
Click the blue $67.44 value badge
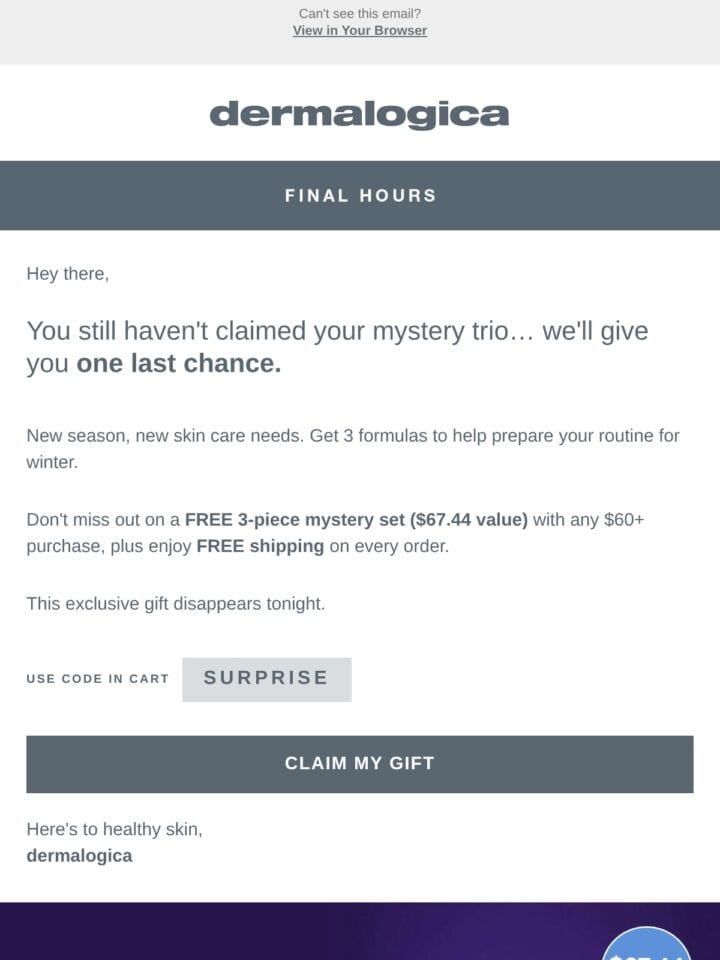coord(647,946)
